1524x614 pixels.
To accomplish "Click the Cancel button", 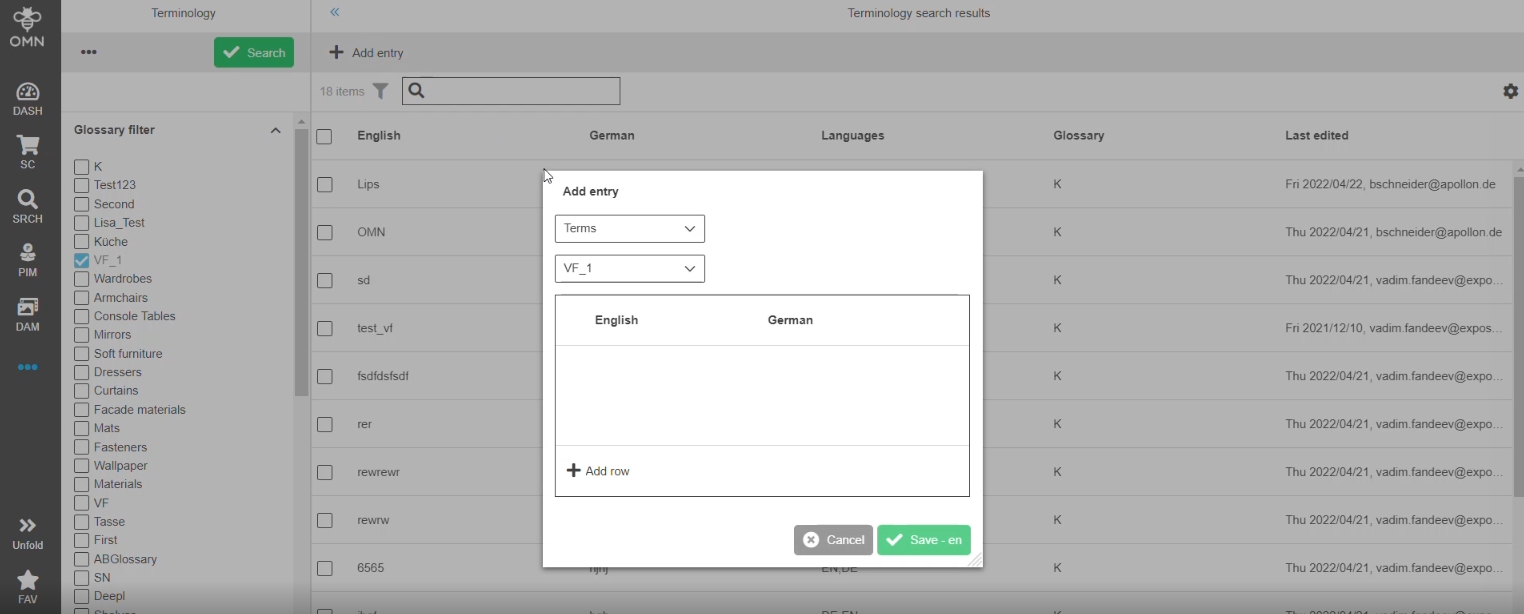I will click(833, 540).
